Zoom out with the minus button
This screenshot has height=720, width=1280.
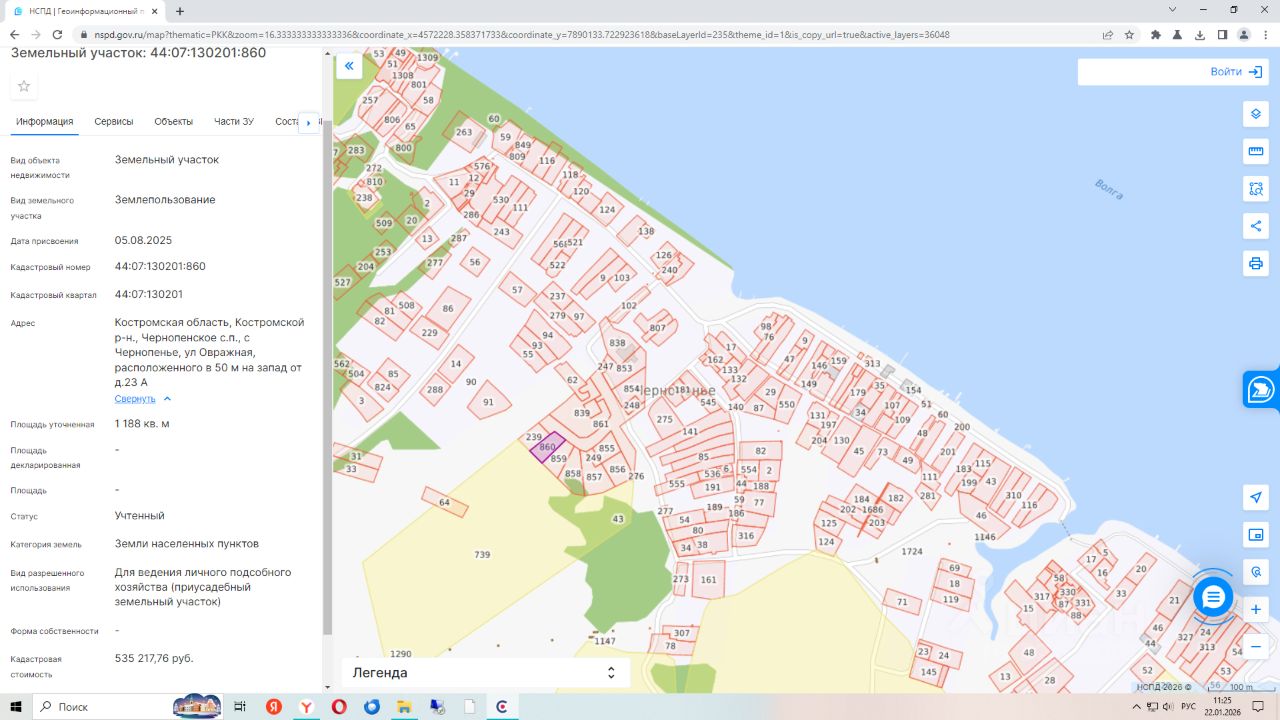[1256, 646]
